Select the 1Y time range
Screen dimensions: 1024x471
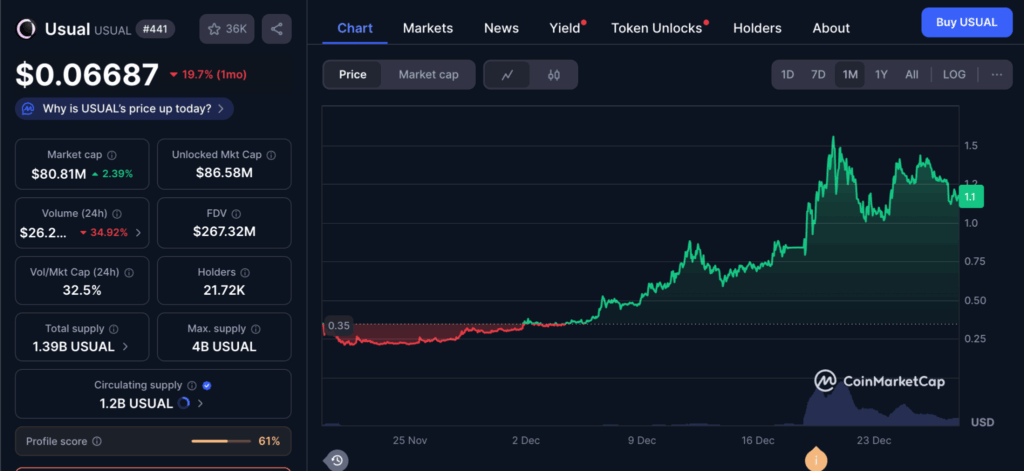pos(881,75)
